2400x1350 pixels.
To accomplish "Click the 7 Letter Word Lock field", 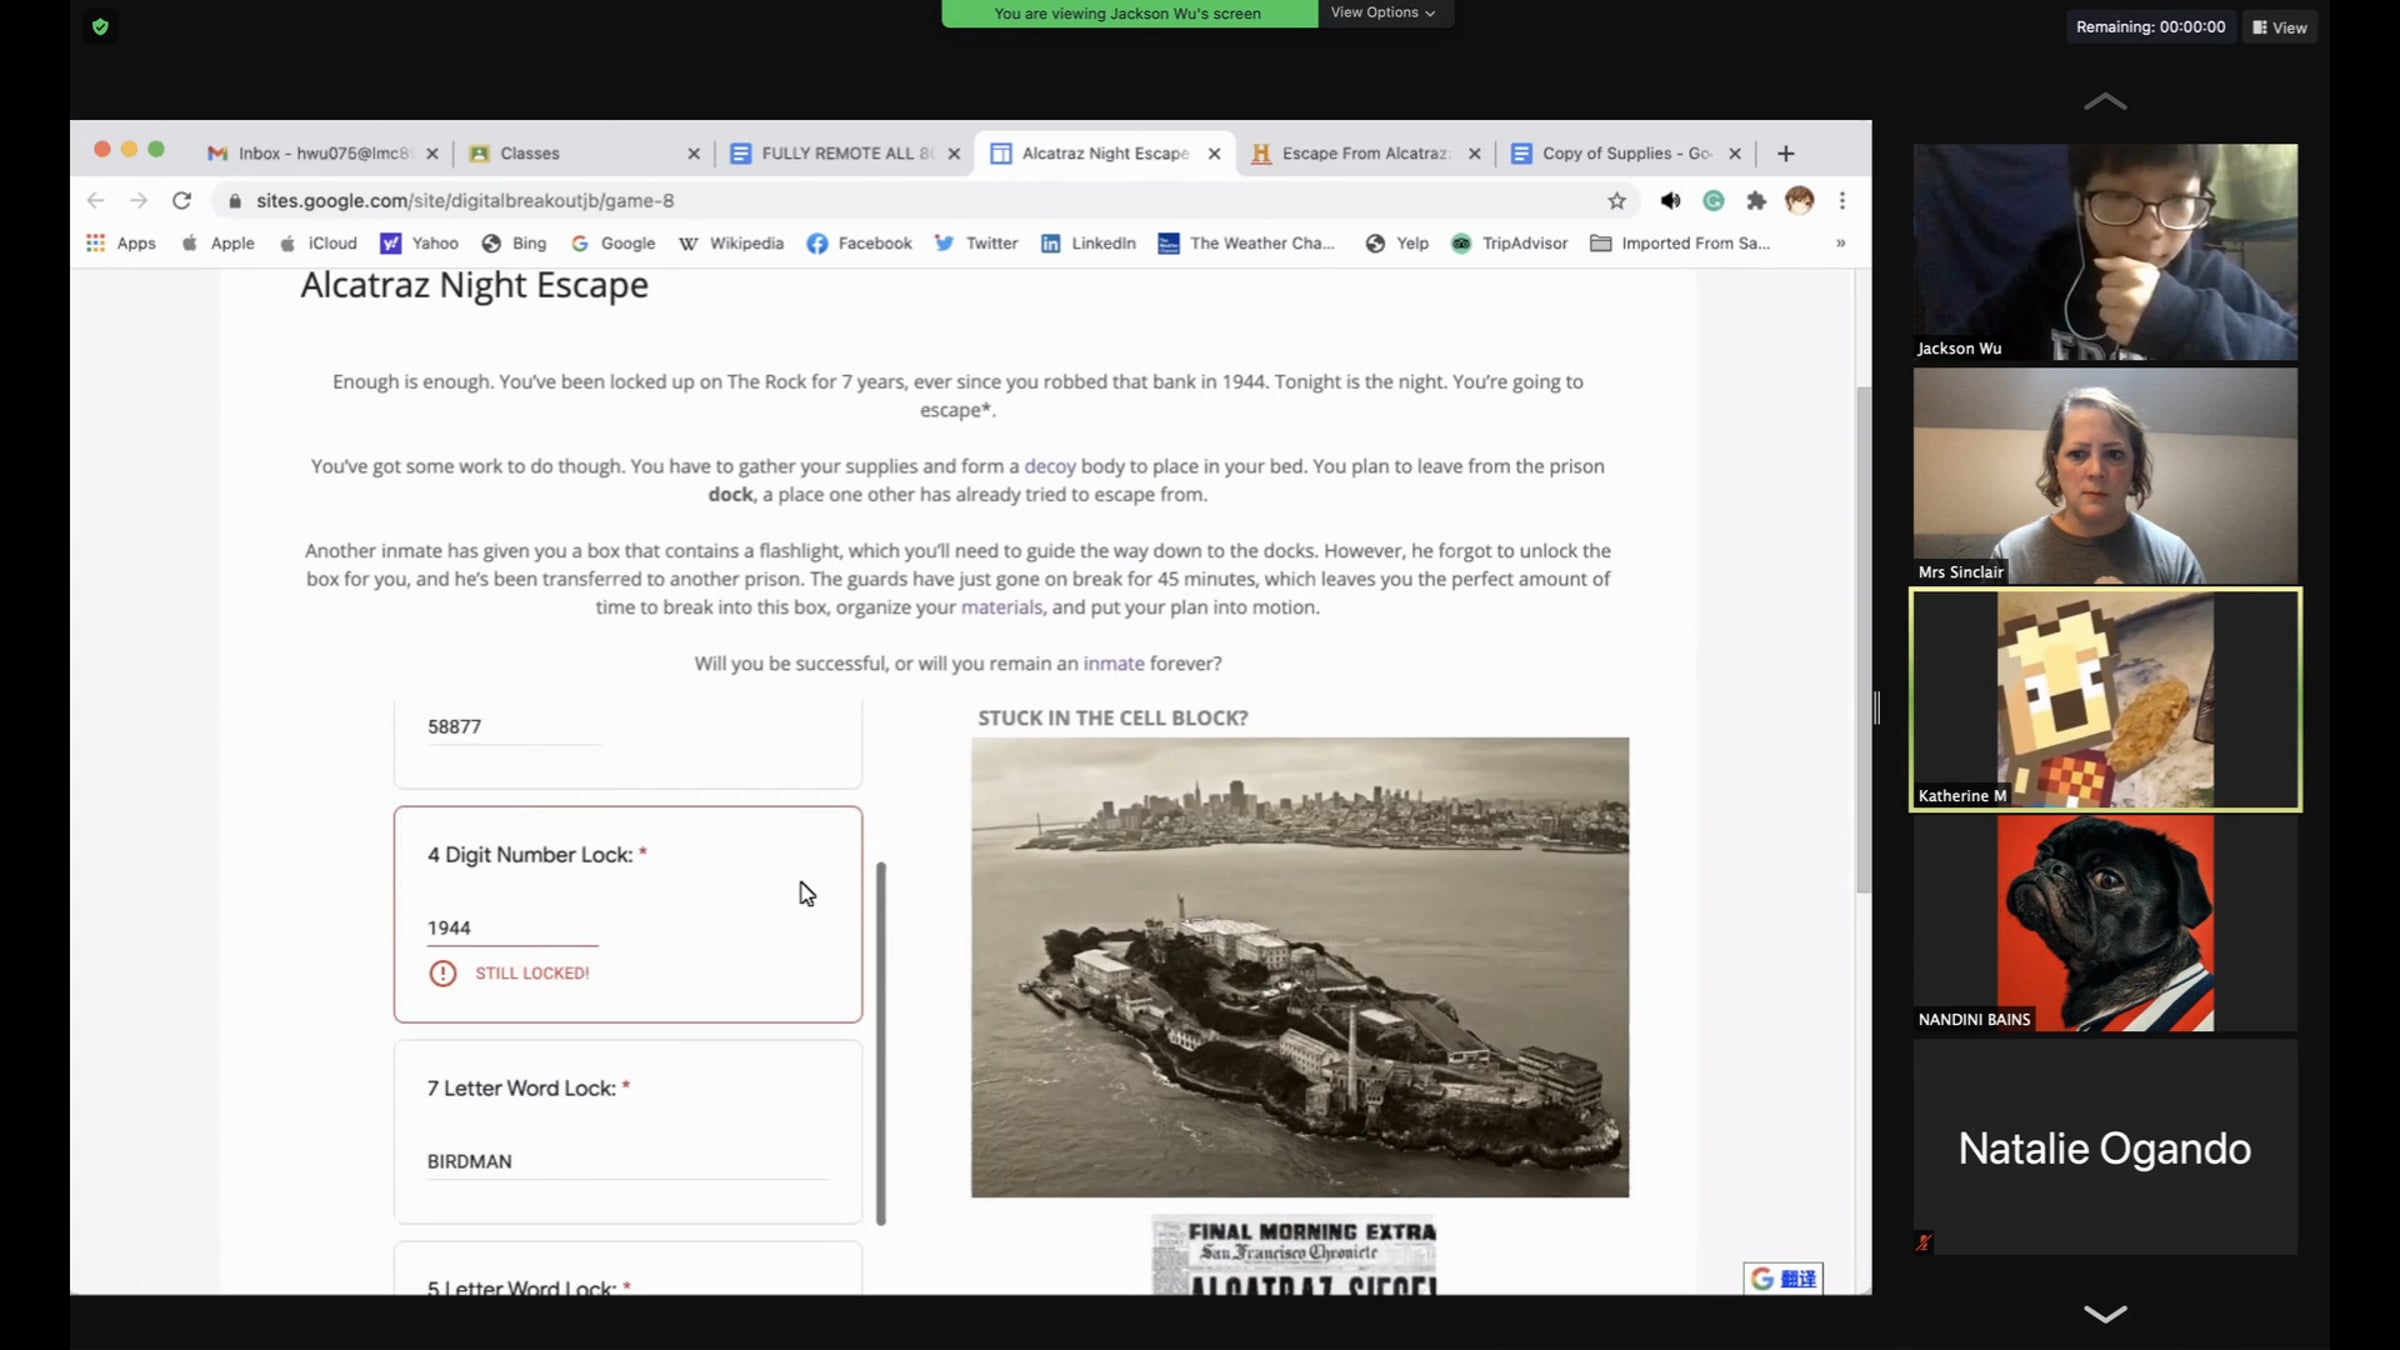I will point(627,1162).
